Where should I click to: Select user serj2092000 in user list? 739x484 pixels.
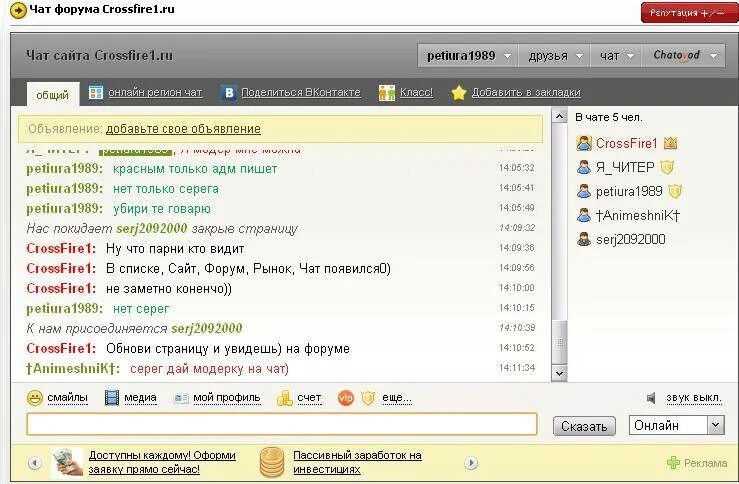tap(631, 239)
